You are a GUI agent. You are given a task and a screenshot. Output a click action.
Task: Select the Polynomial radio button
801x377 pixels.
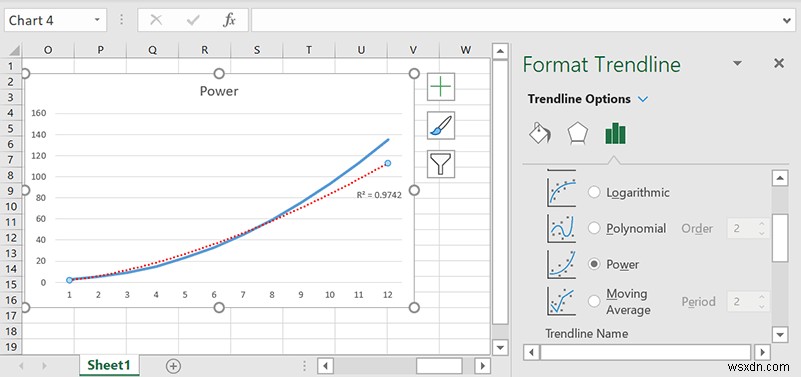tap(594, 228)
